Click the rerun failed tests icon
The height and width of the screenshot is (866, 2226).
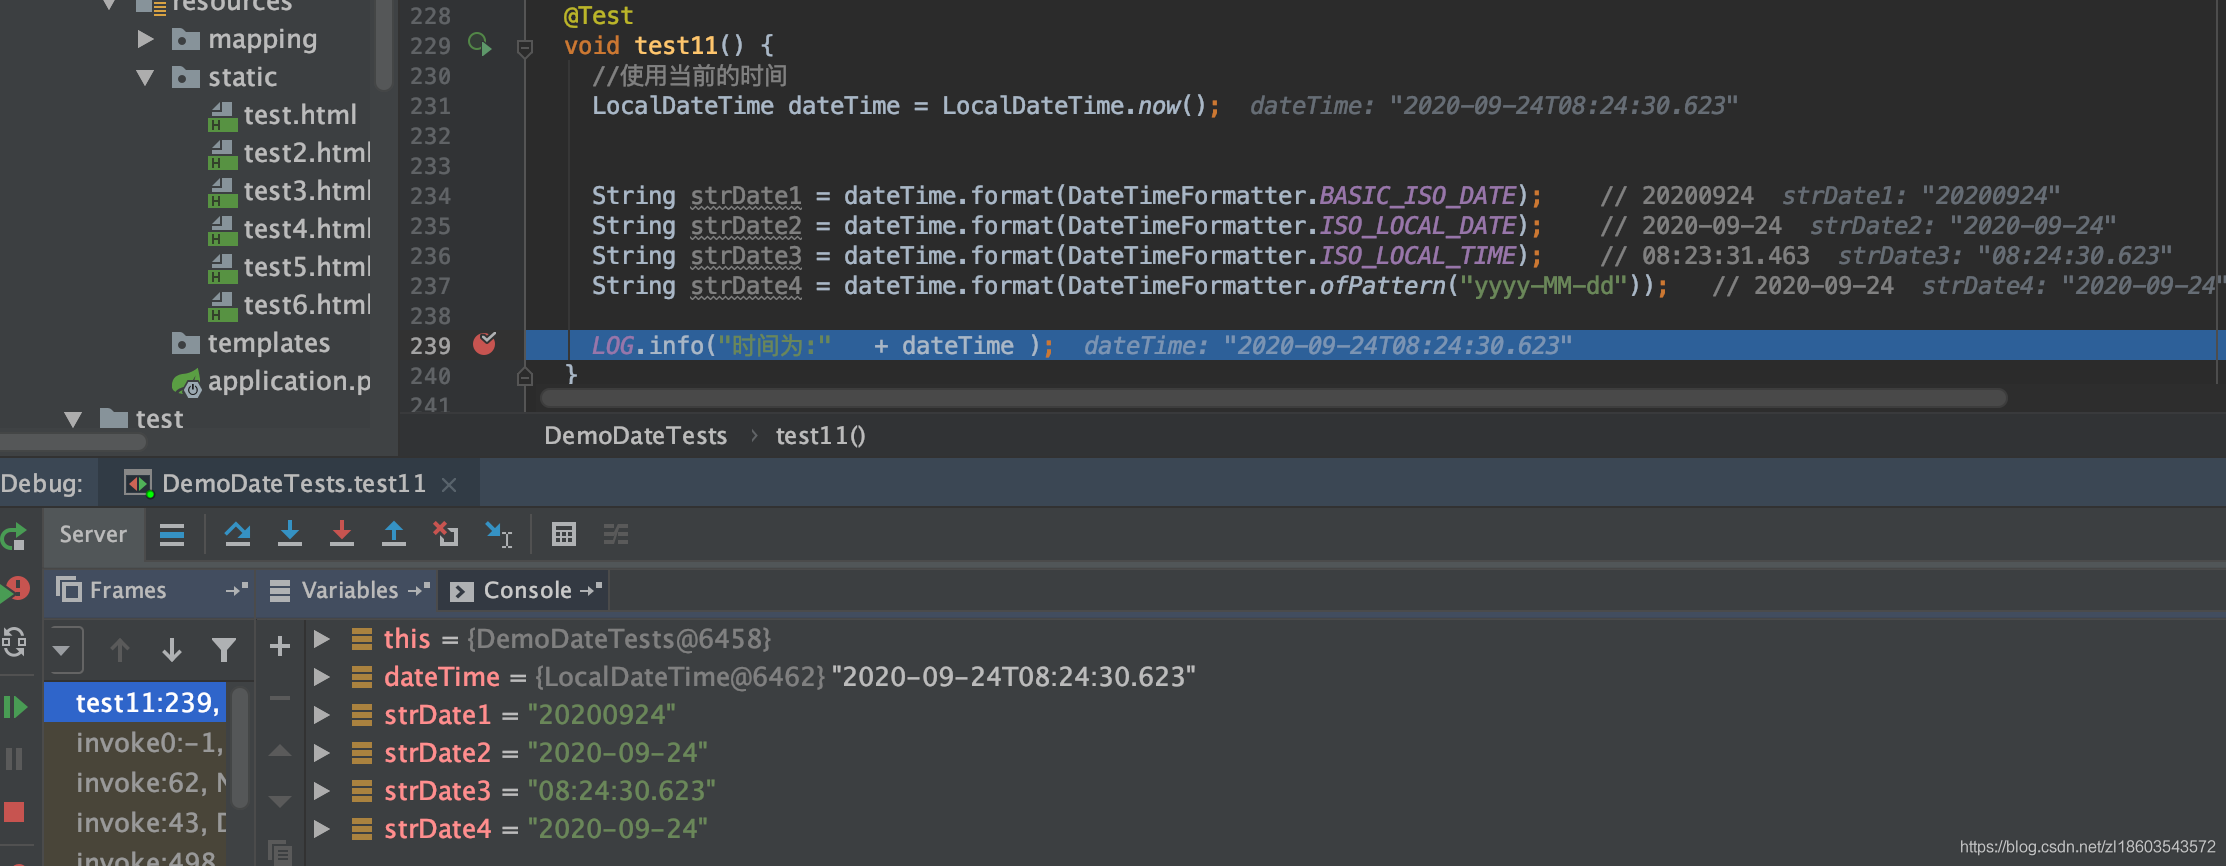point(16,590)
